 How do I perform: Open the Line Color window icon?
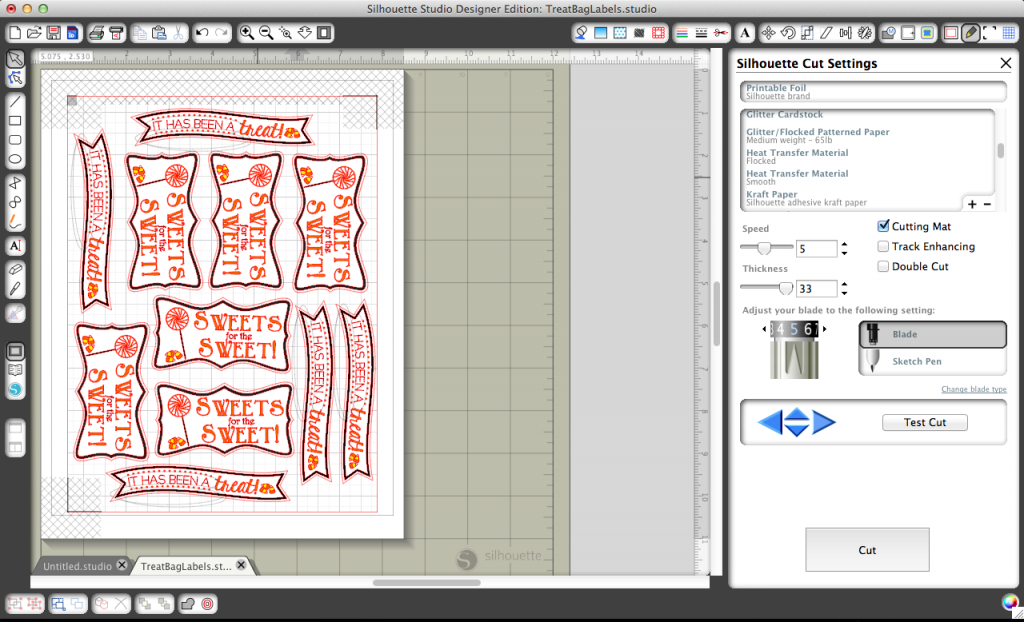[681, 33]
